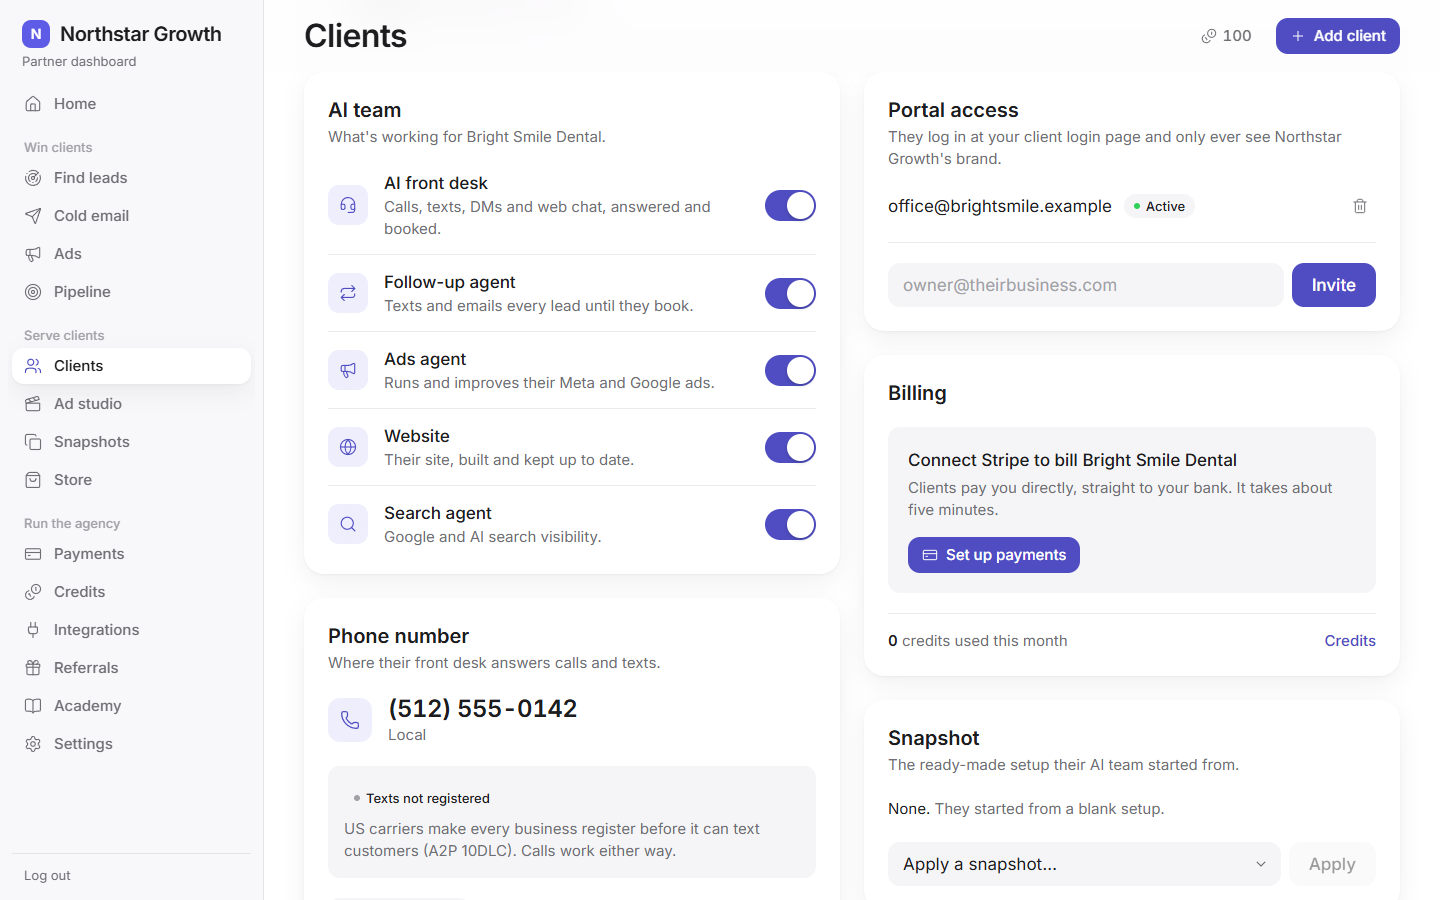Select the Clients sidebar item

[131, 366]
